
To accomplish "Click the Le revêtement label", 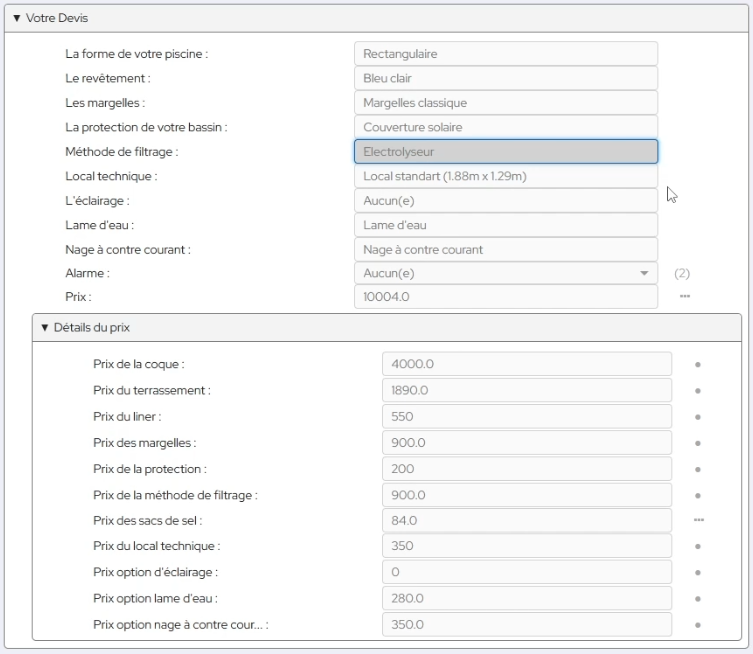I will [108, 78].
